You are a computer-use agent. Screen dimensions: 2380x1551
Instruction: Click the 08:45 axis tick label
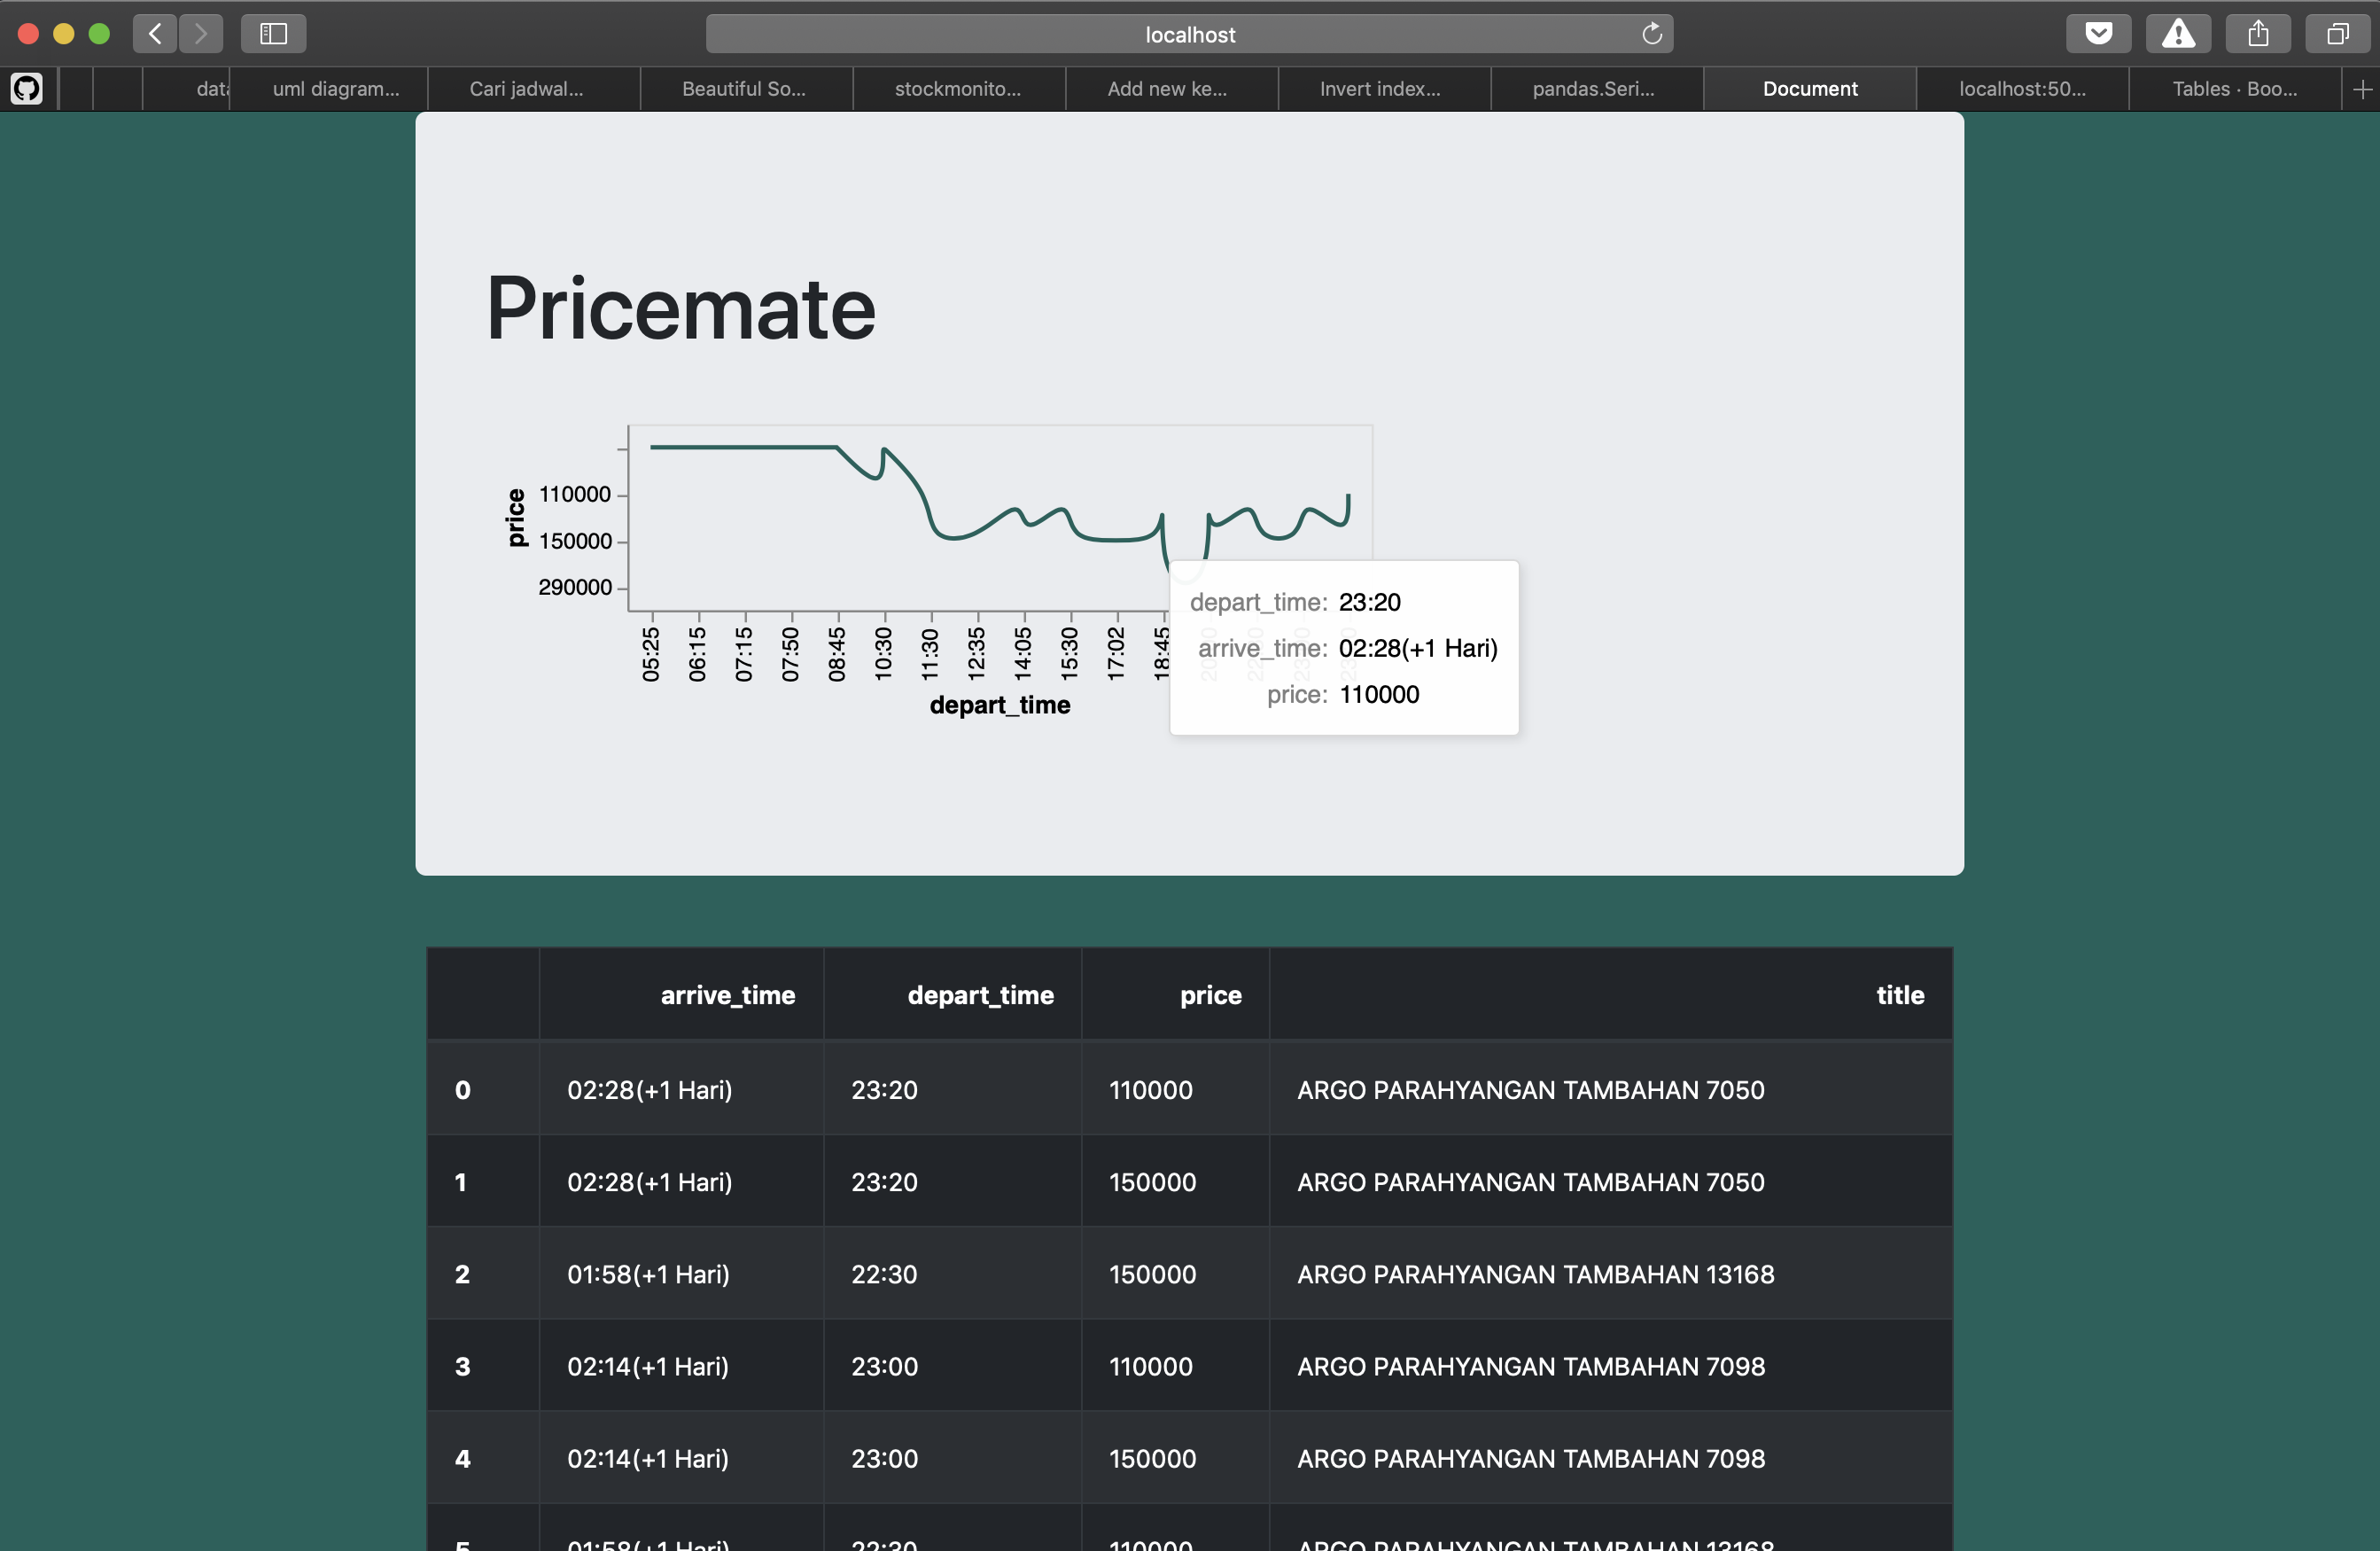pyautogui.click(x=837, y=654)
